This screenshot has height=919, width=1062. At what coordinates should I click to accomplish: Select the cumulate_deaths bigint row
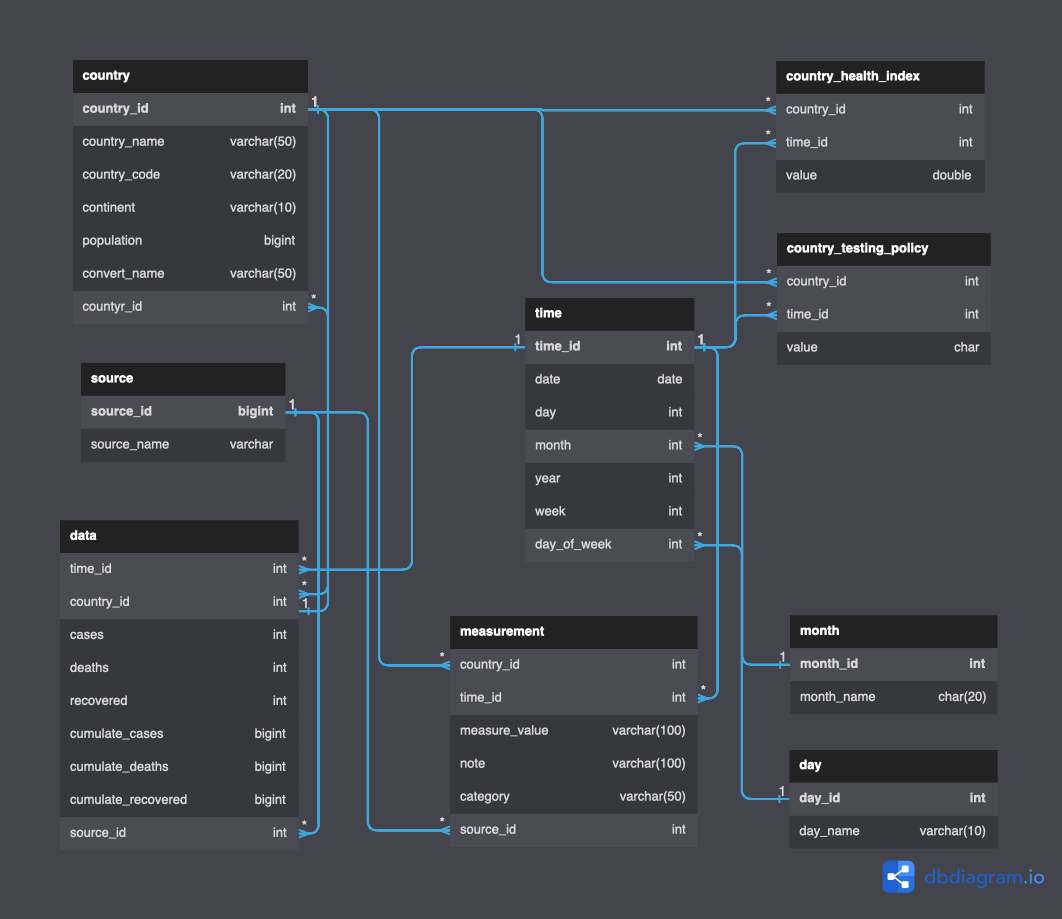pos(179,767)
